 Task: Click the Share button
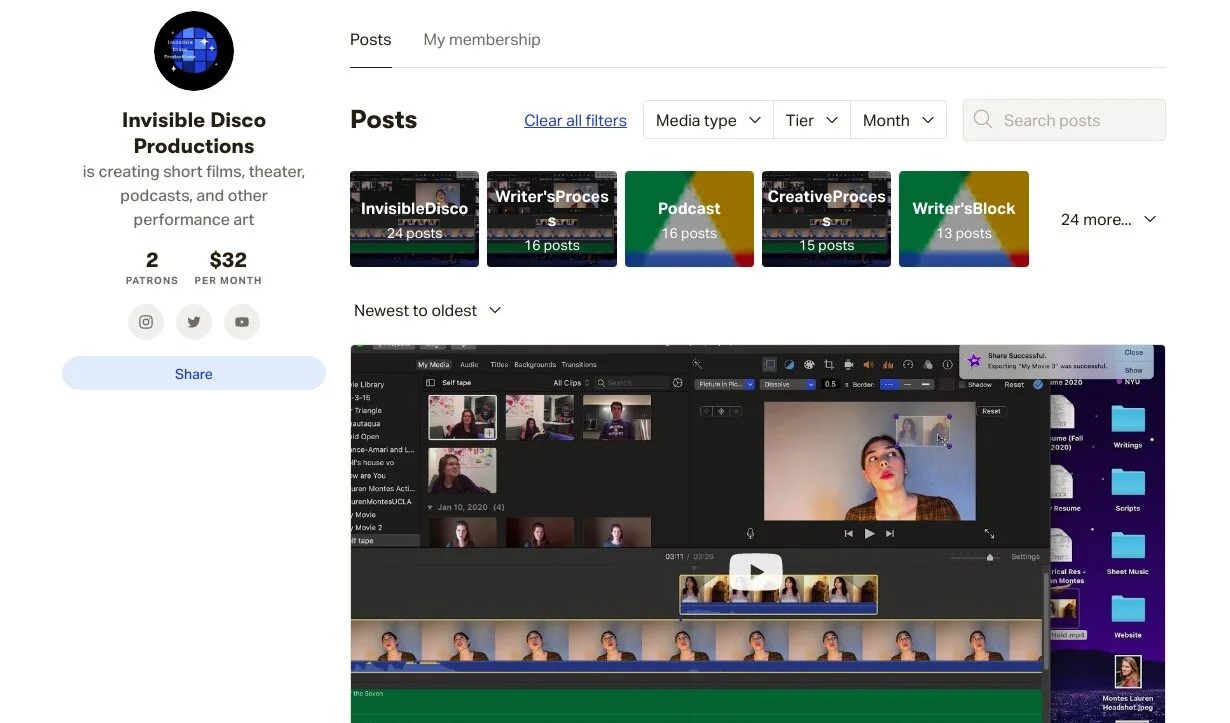194,373
